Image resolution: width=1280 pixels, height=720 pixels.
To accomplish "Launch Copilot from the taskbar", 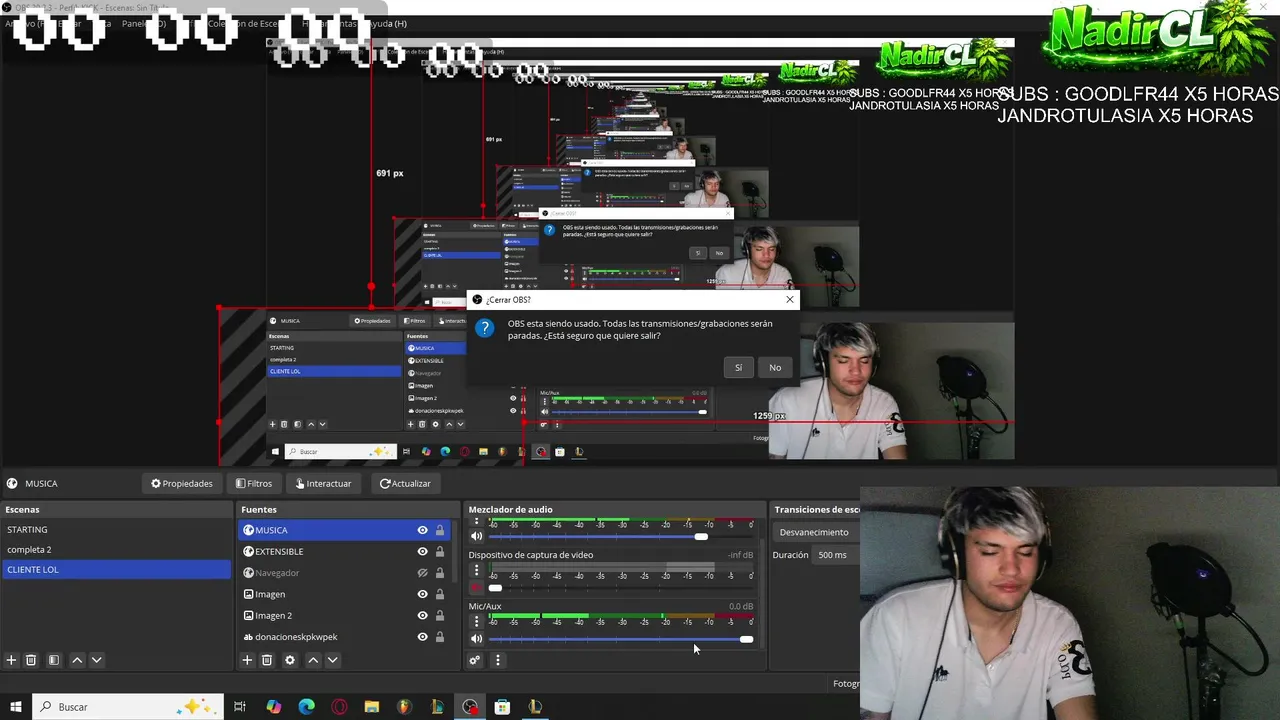I will (x=274, y=707).
